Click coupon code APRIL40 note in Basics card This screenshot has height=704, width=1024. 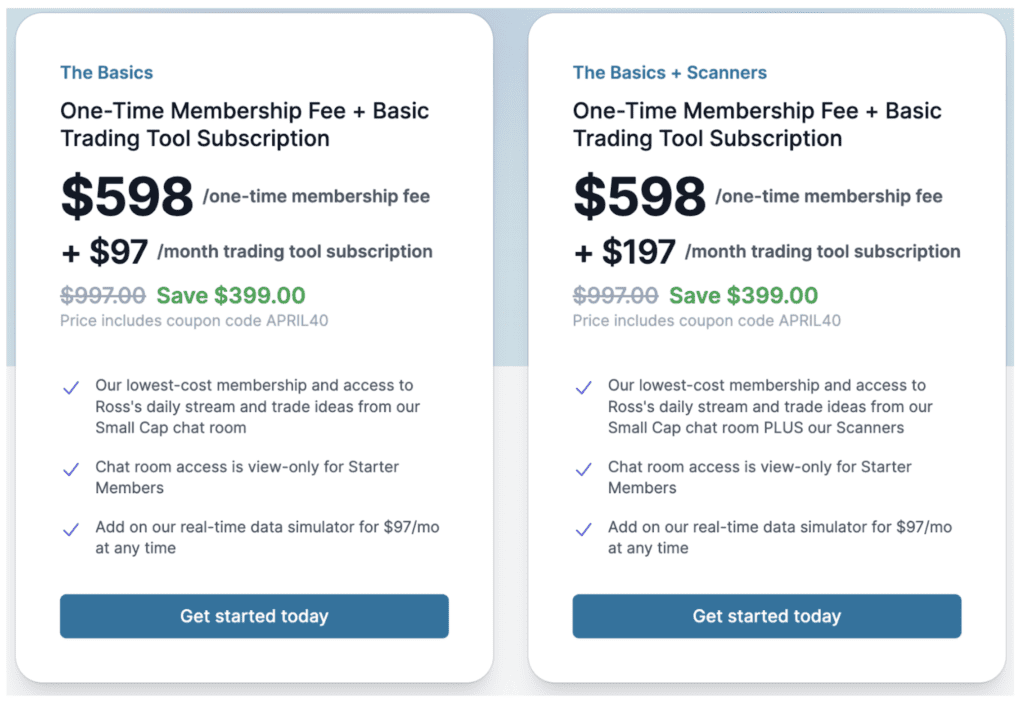click(194, 321)
